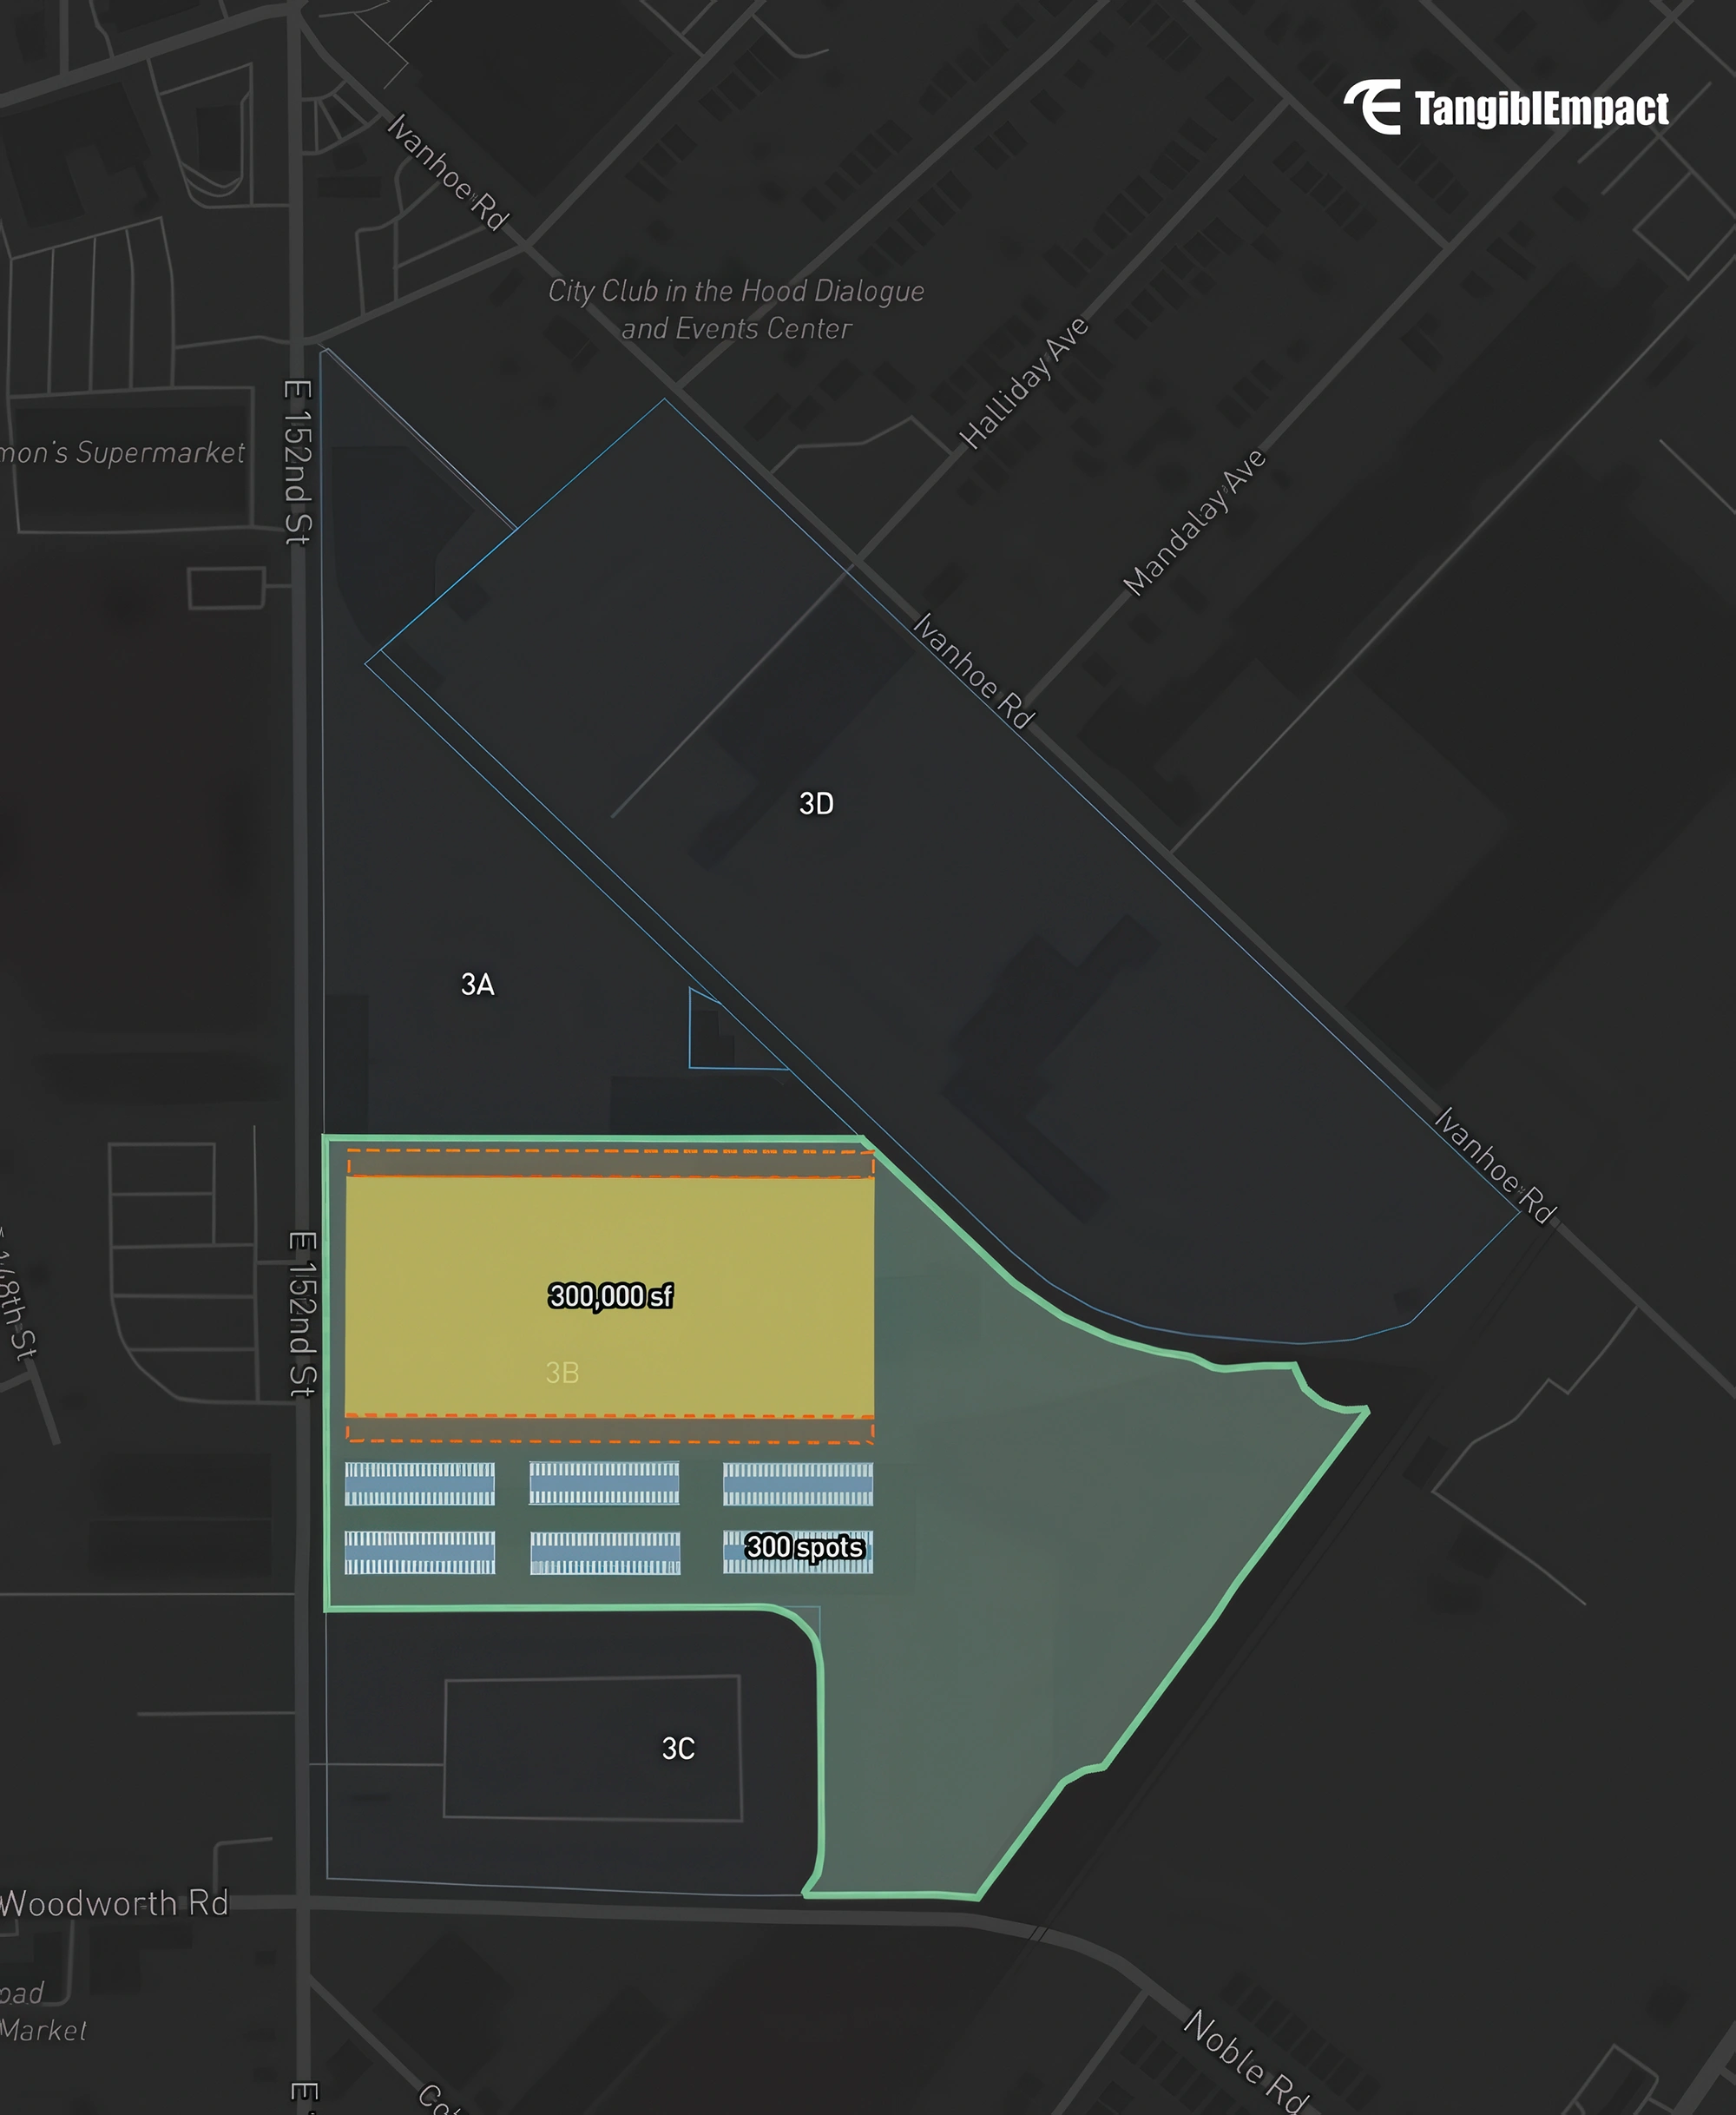This screenshot has width=1736, height=2115.
Task: Click the 3C parcel label
Action: tap(678, 1748)
